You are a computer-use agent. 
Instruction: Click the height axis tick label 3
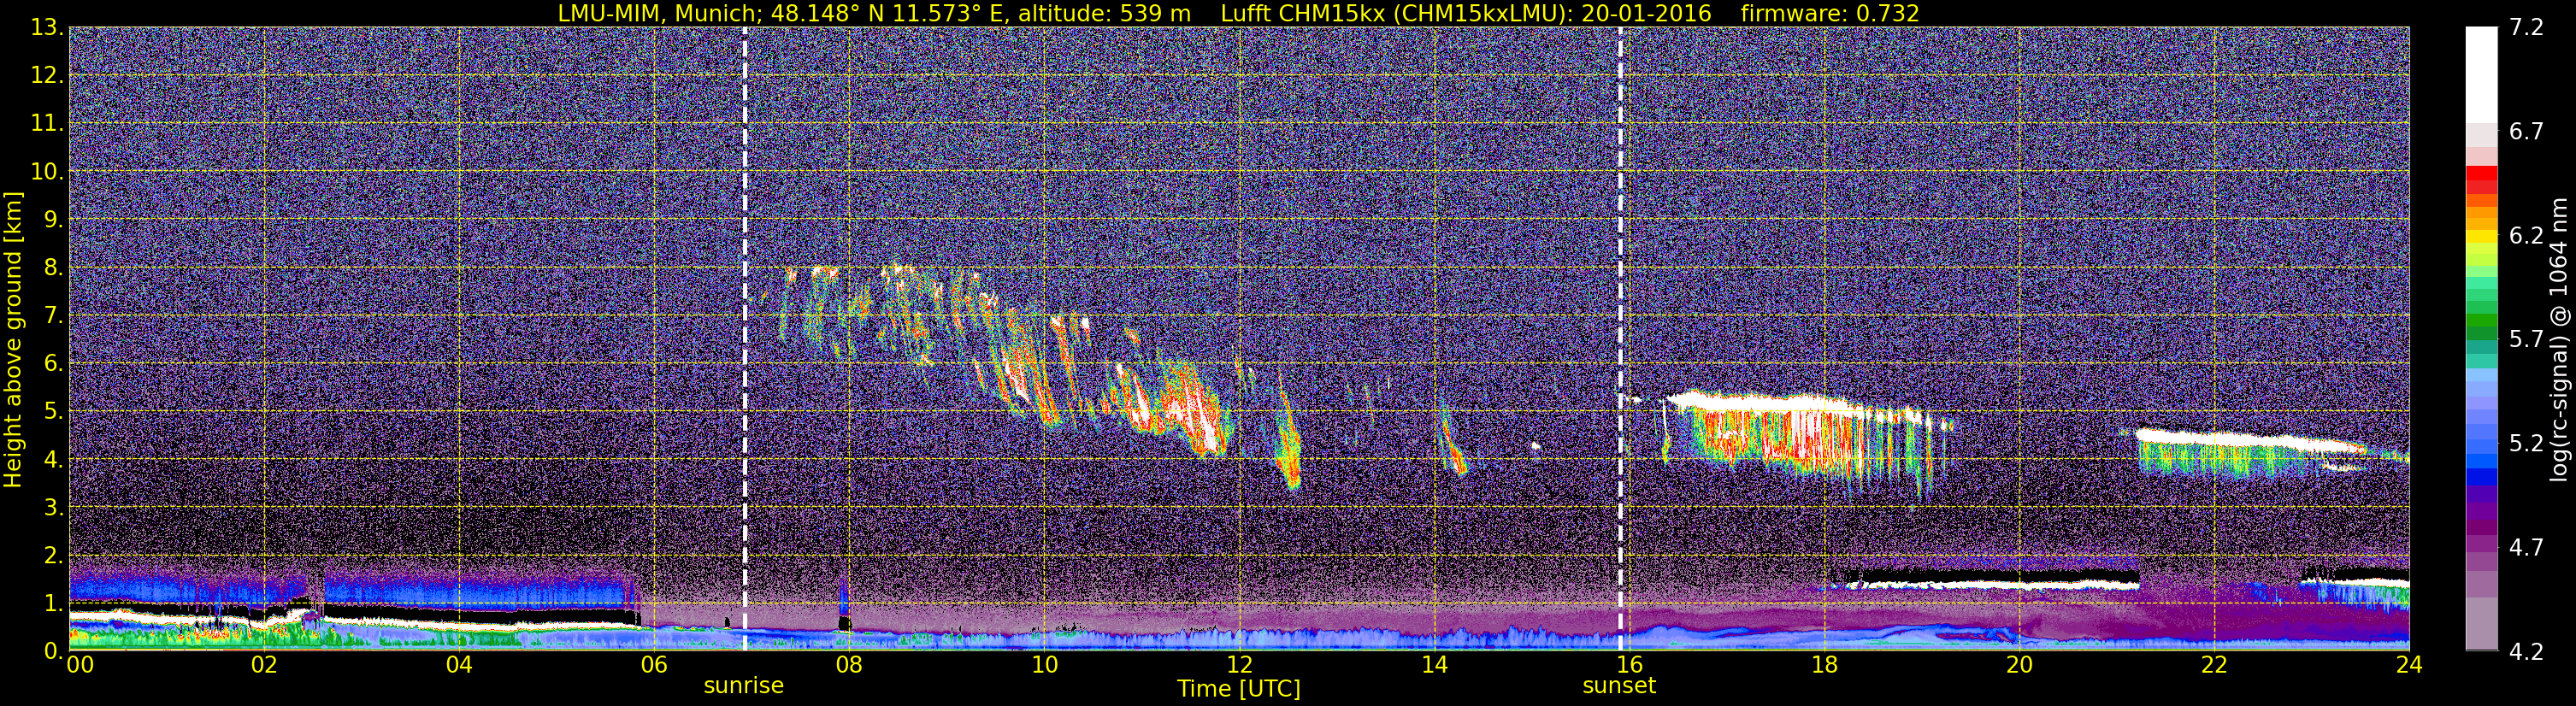[53, 507]
